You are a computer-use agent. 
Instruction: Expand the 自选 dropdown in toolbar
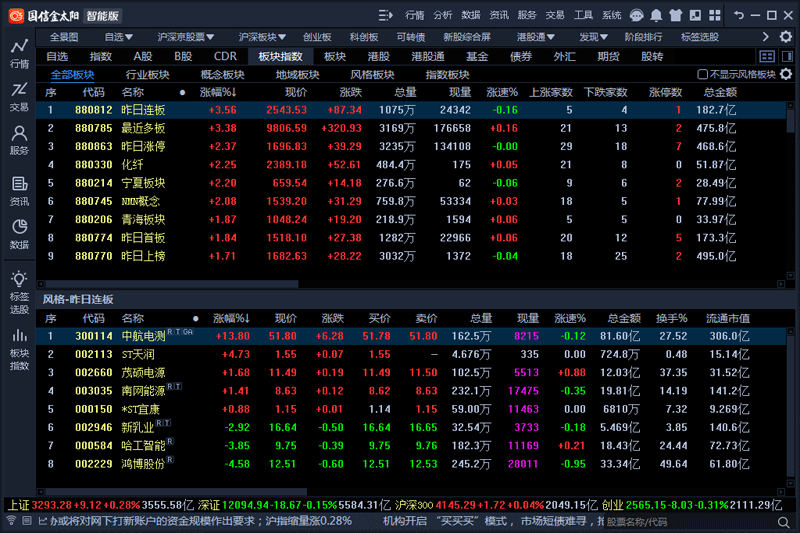coord(119,37)
